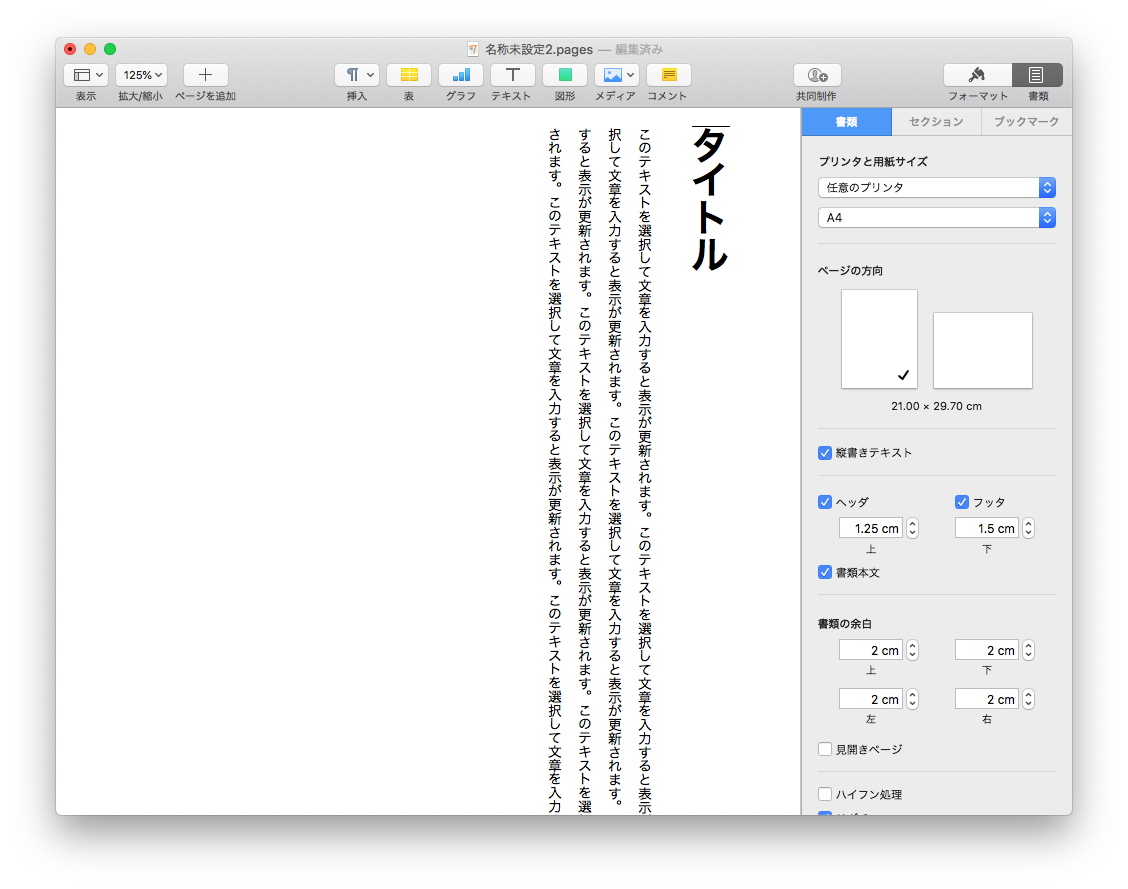The height and width of the screenshot is (889, 1128).
Task: Open the Format paintbrush panel
Action: click(x=977, y=75)
